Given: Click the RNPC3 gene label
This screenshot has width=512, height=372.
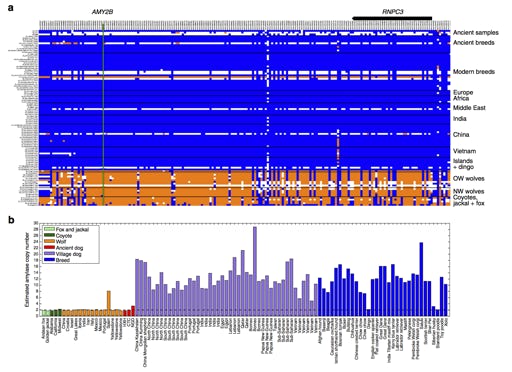Looking at the screenshot, I should pos(393,12).
